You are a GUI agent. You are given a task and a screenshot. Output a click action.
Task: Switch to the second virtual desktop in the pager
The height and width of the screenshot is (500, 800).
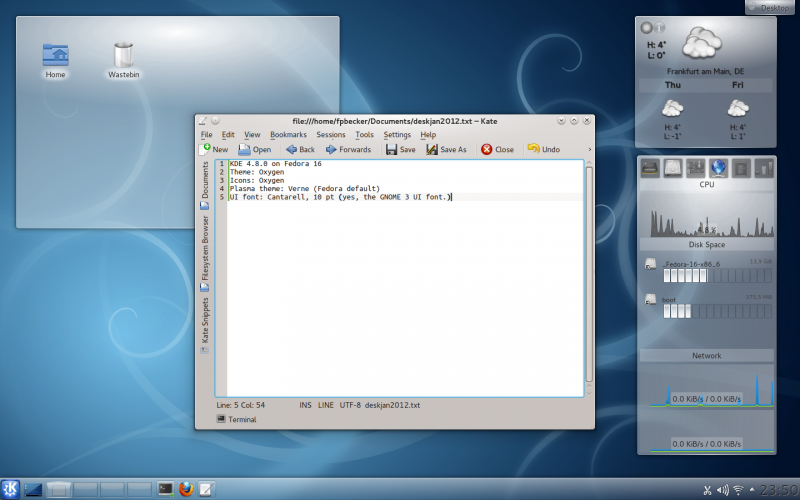[x=85, y=490]
